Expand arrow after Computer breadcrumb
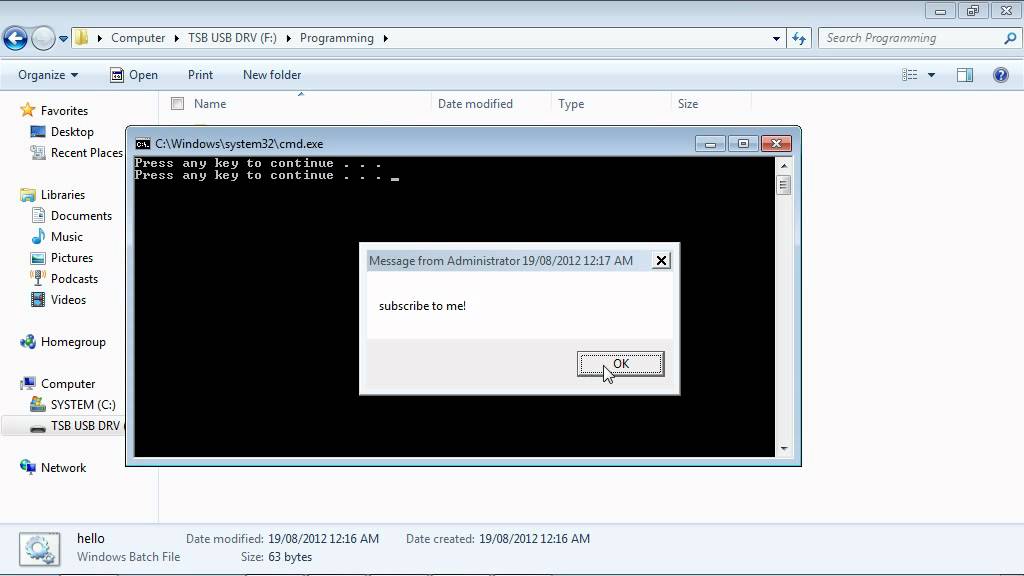1024x576 pixels. tap(176, 38)
